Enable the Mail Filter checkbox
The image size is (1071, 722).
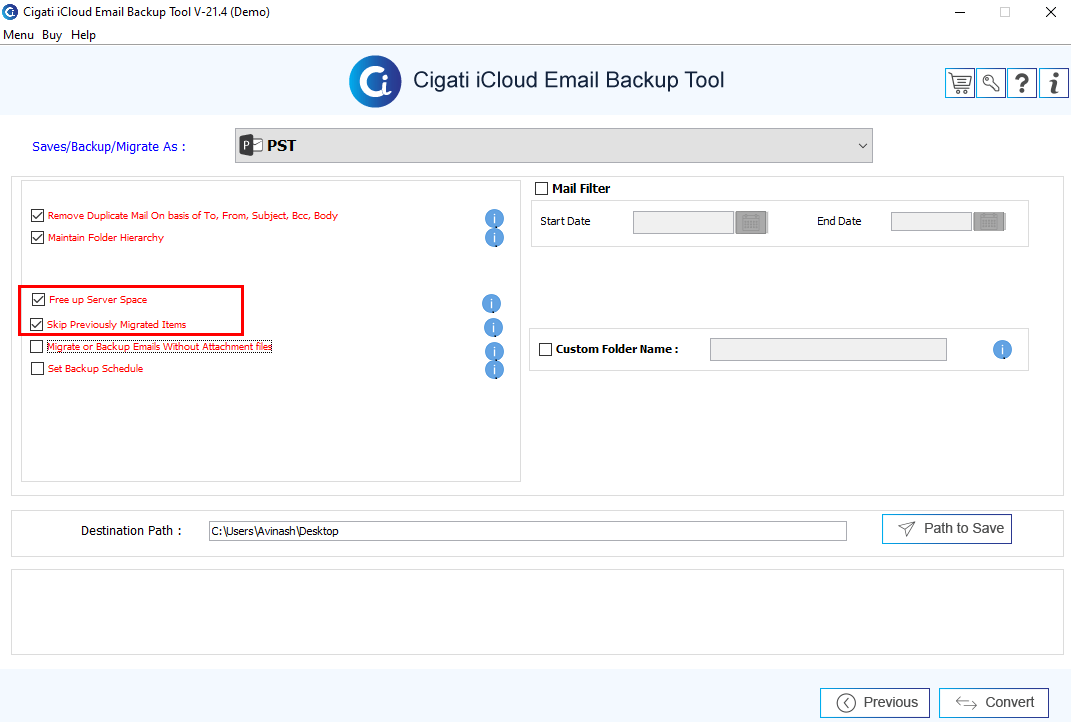(542, 189)
